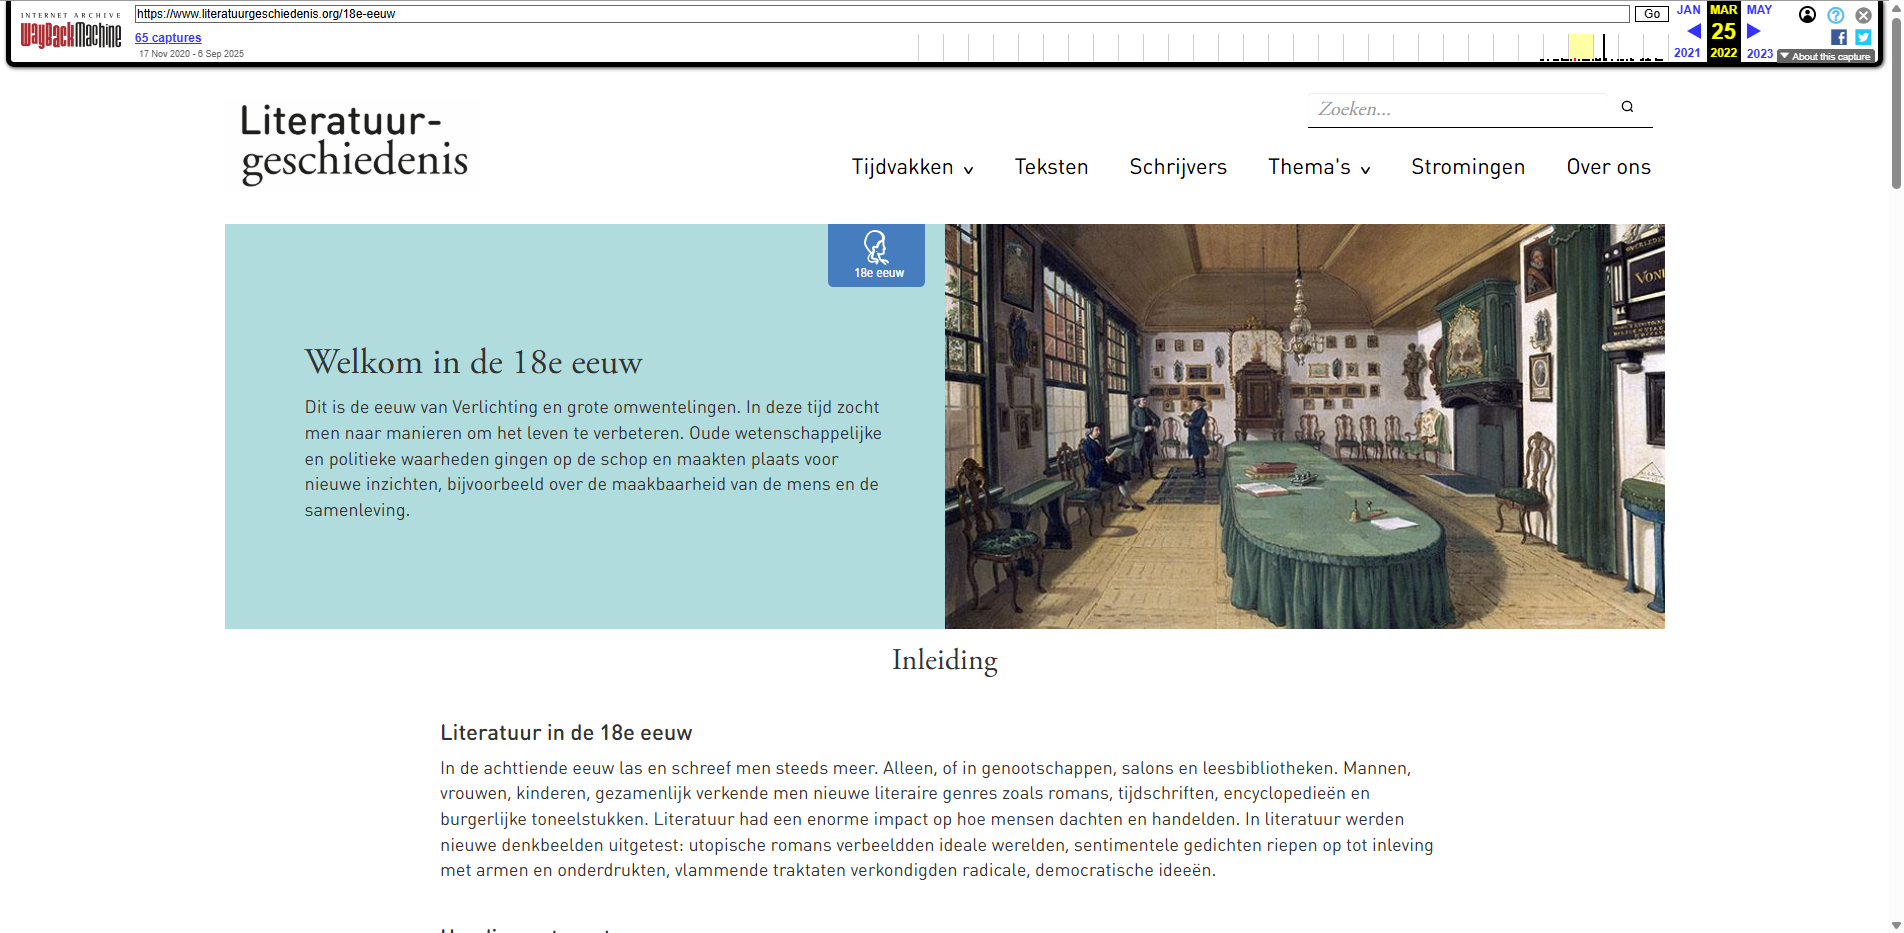Open the Wayback help question icon
1904x933 pixels.
tap(1836, 15)
